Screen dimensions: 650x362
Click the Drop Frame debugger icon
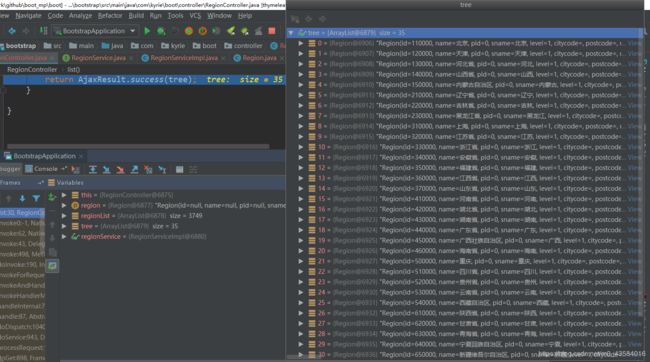coord(148,169)
